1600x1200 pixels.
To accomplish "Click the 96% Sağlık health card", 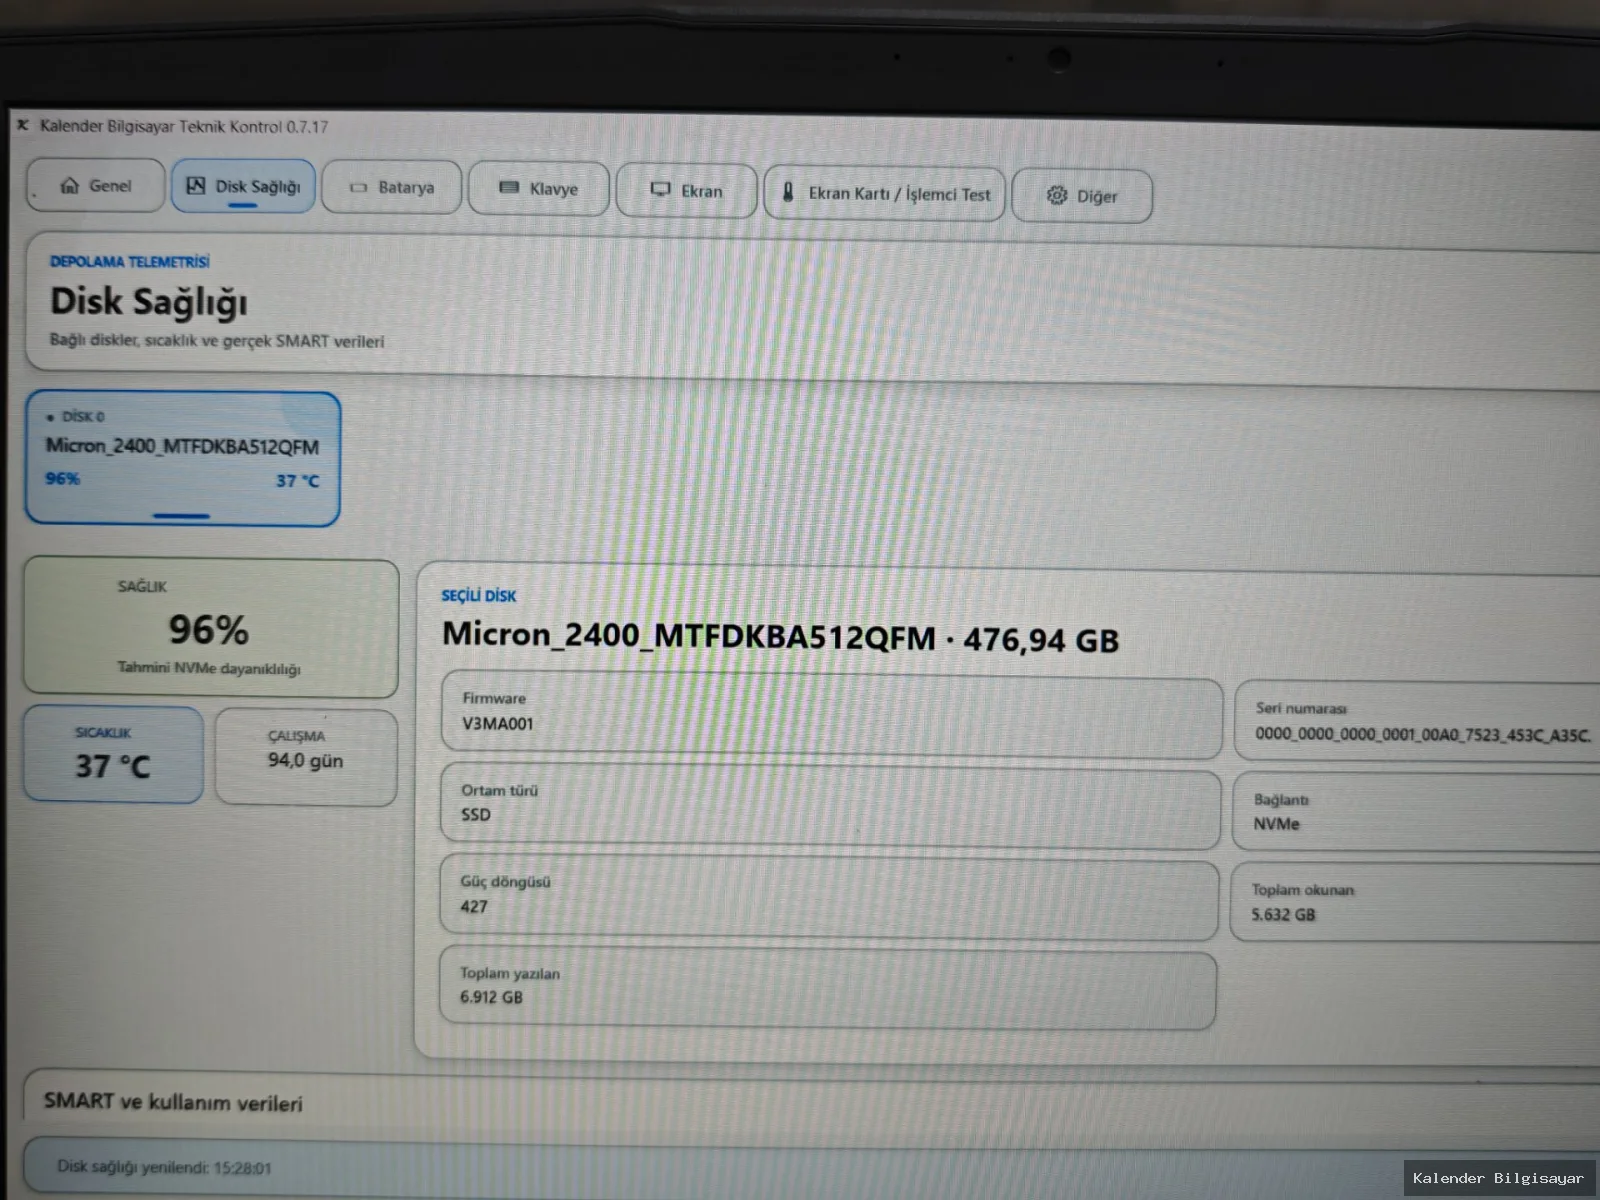I will [x=211, y=627].
